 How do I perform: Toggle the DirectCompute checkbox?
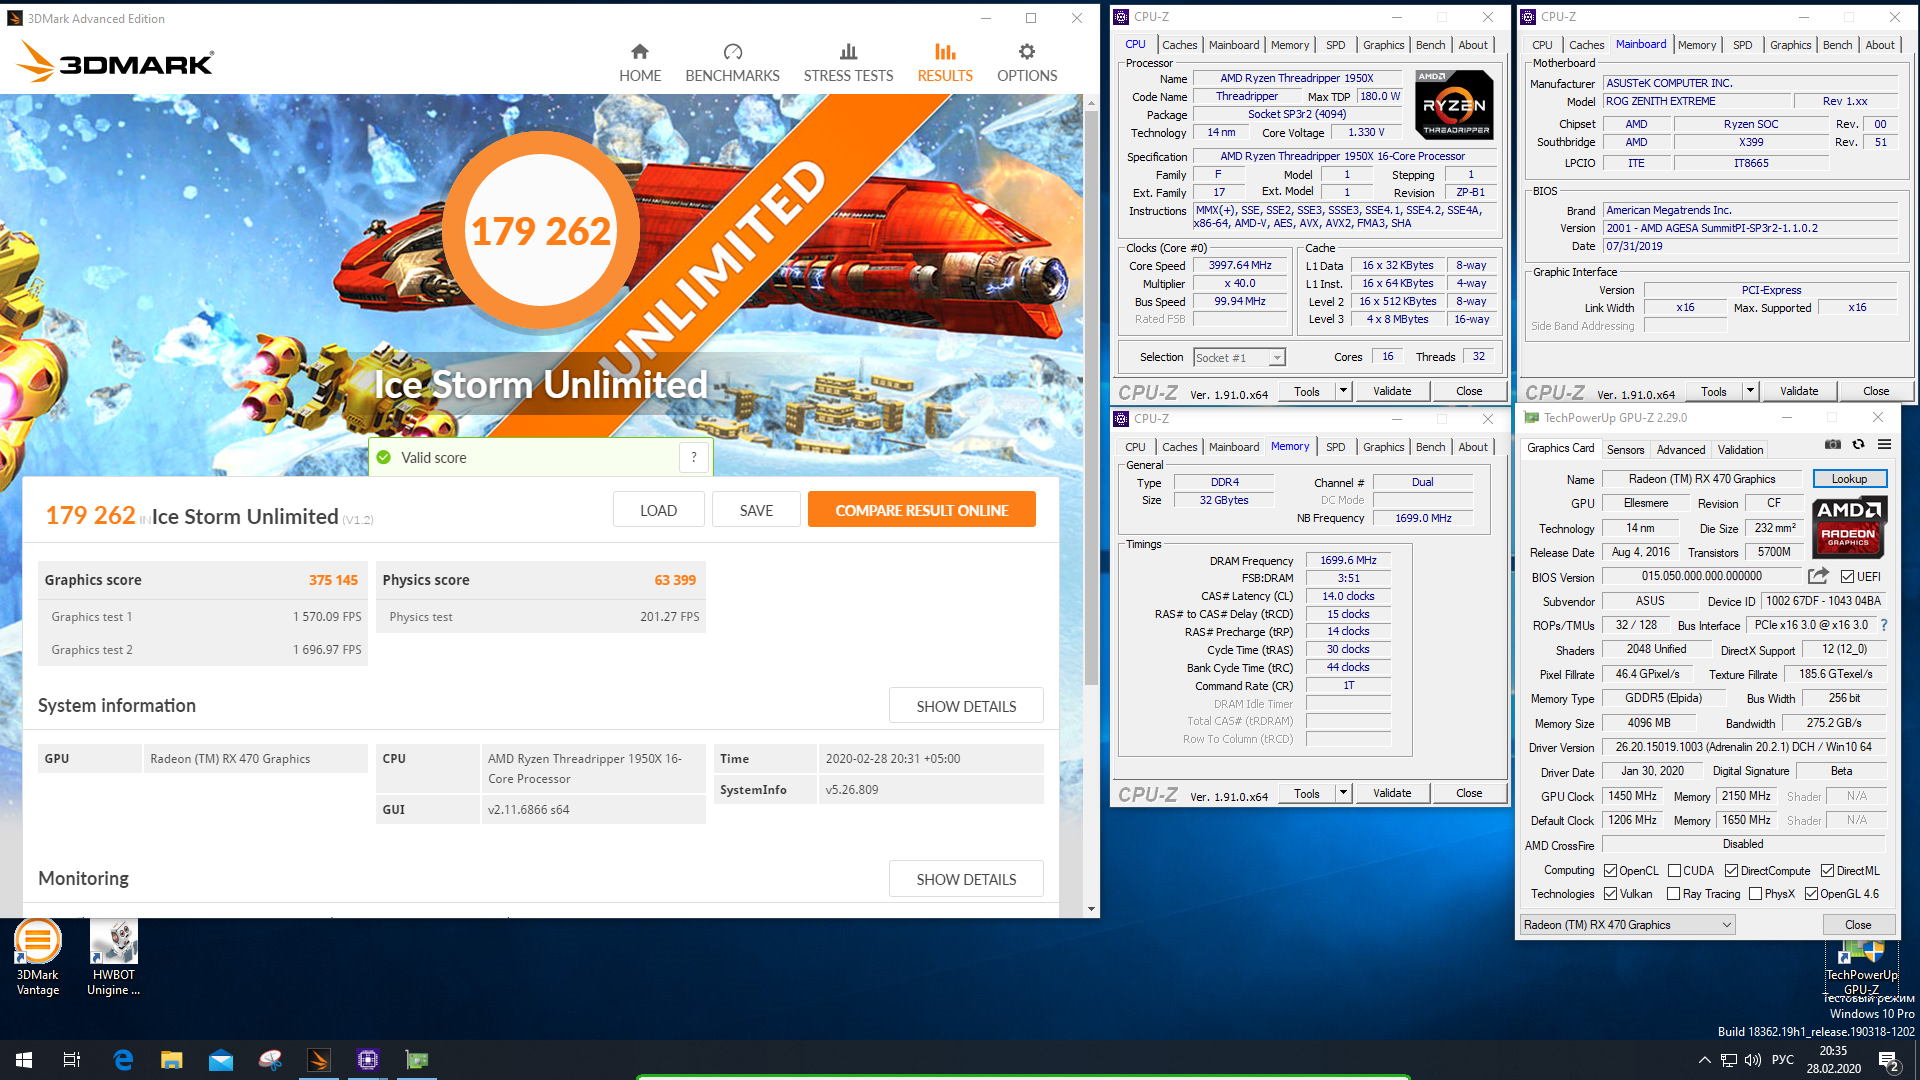point(1731,871)
